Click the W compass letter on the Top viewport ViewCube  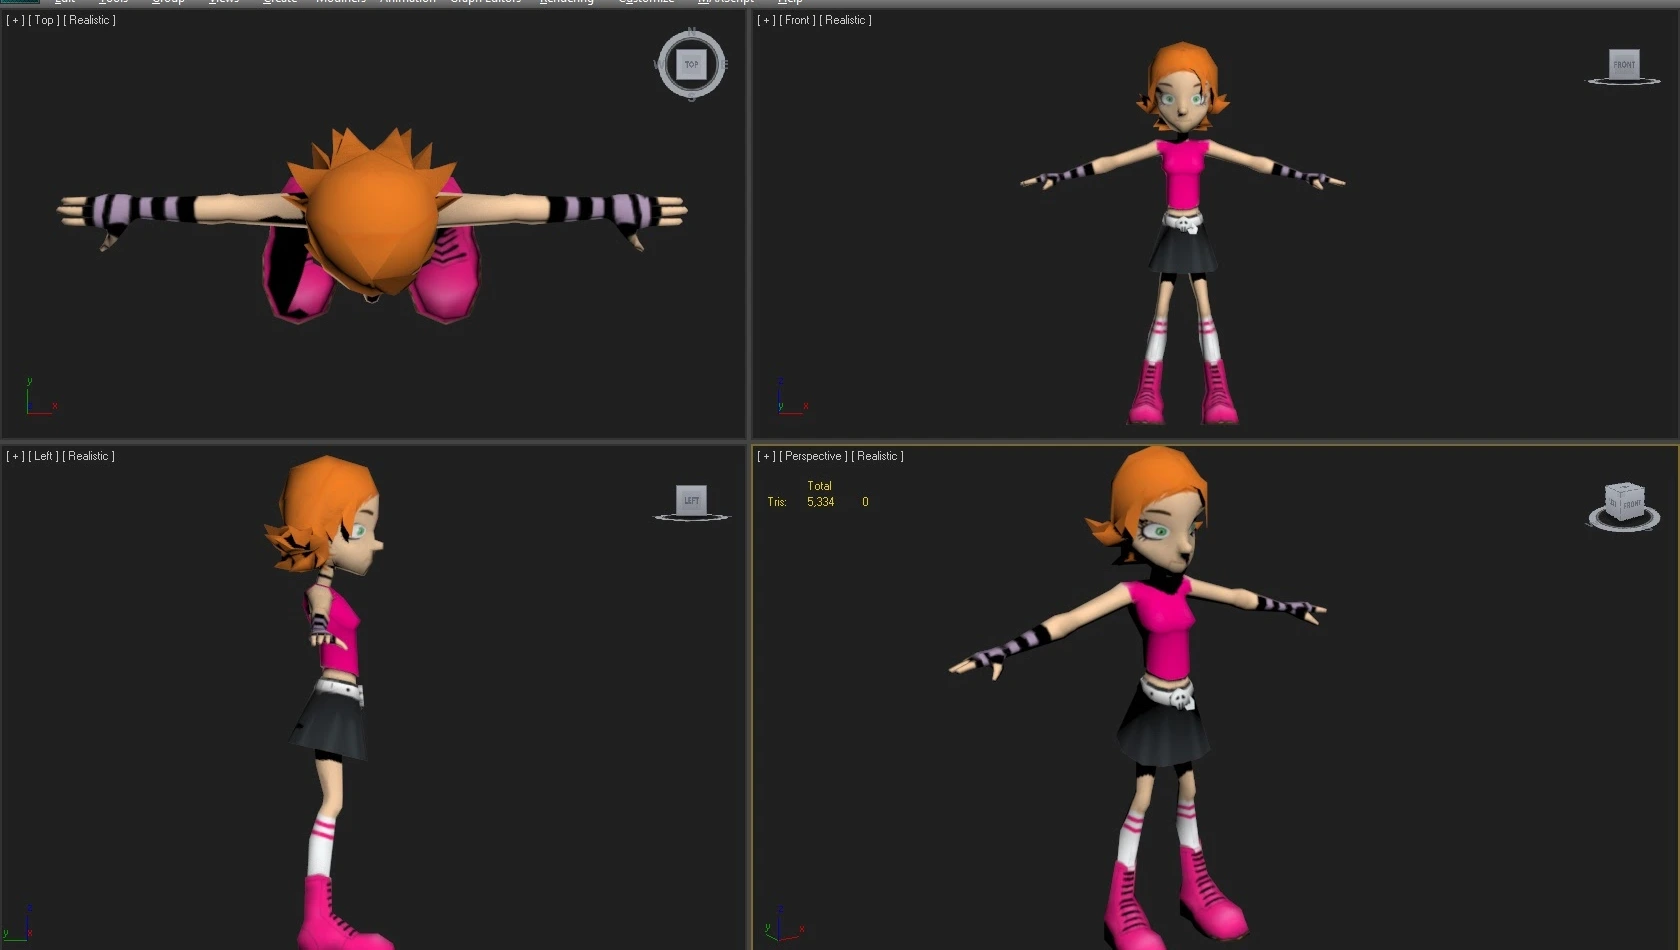pyautogui.click(x=658, y=65)
